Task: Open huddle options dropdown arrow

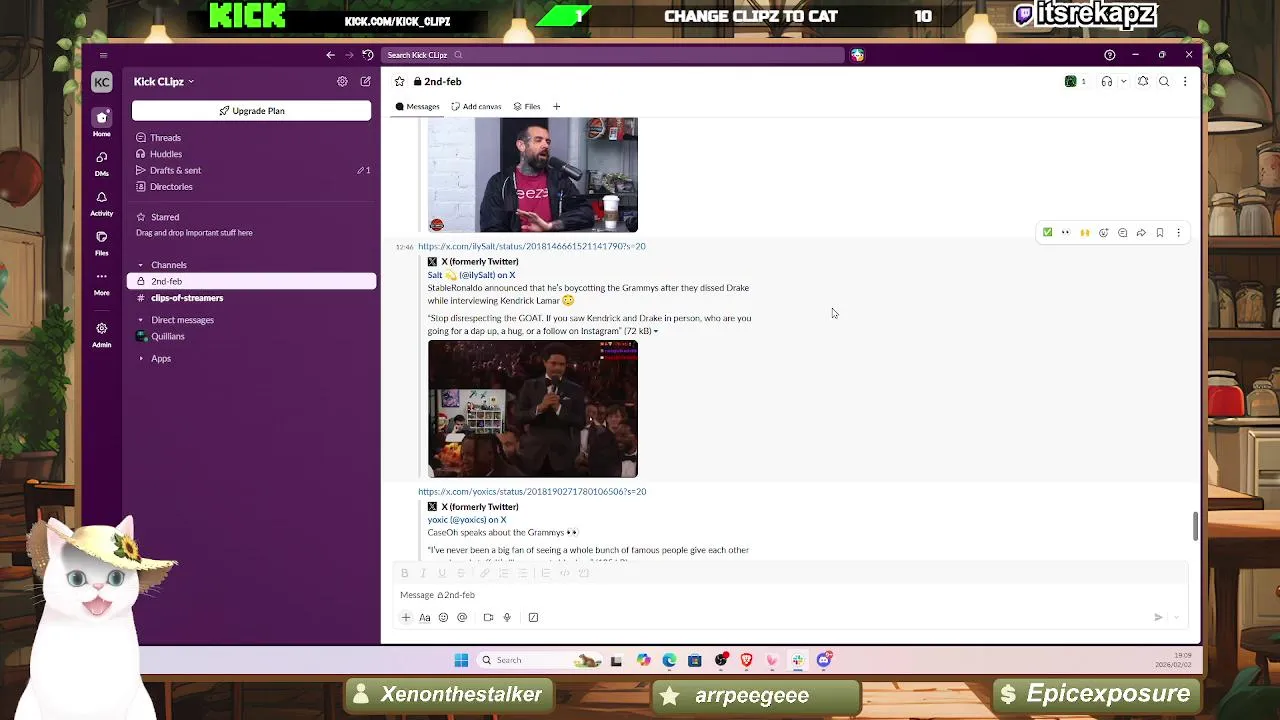Action: click(1124, 82)
